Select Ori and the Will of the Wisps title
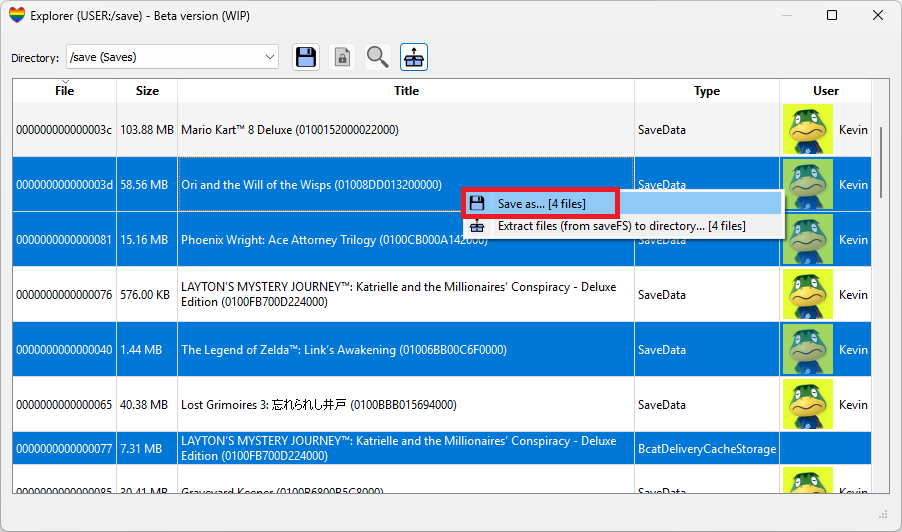Screen dimensions: 902x532 pyautogui.click(x=406, y=185)
